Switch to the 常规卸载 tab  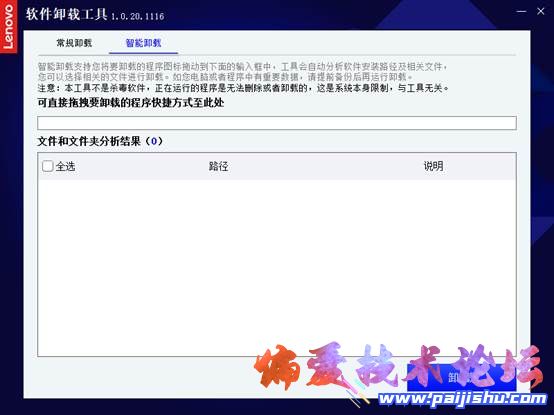point(74,43)
